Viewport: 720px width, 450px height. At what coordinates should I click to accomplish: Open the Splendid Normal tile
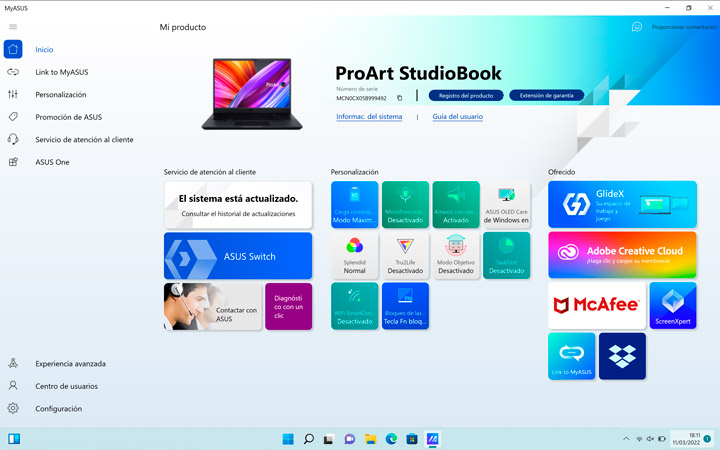pyautogui.click(x=354, y=256)
